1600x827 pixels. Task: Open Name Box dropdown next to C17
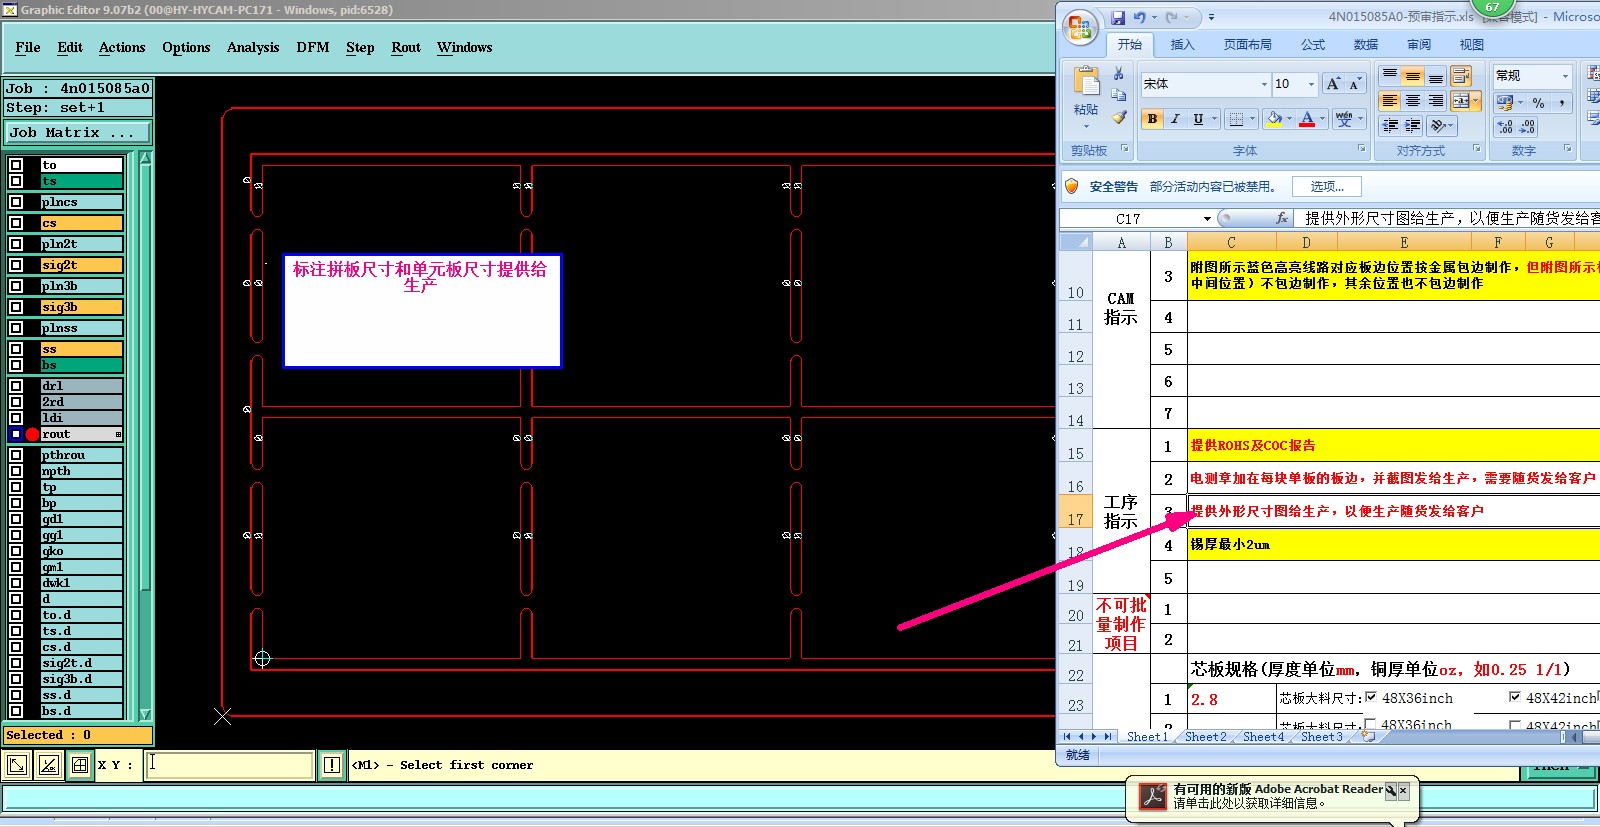point(1207,218)
